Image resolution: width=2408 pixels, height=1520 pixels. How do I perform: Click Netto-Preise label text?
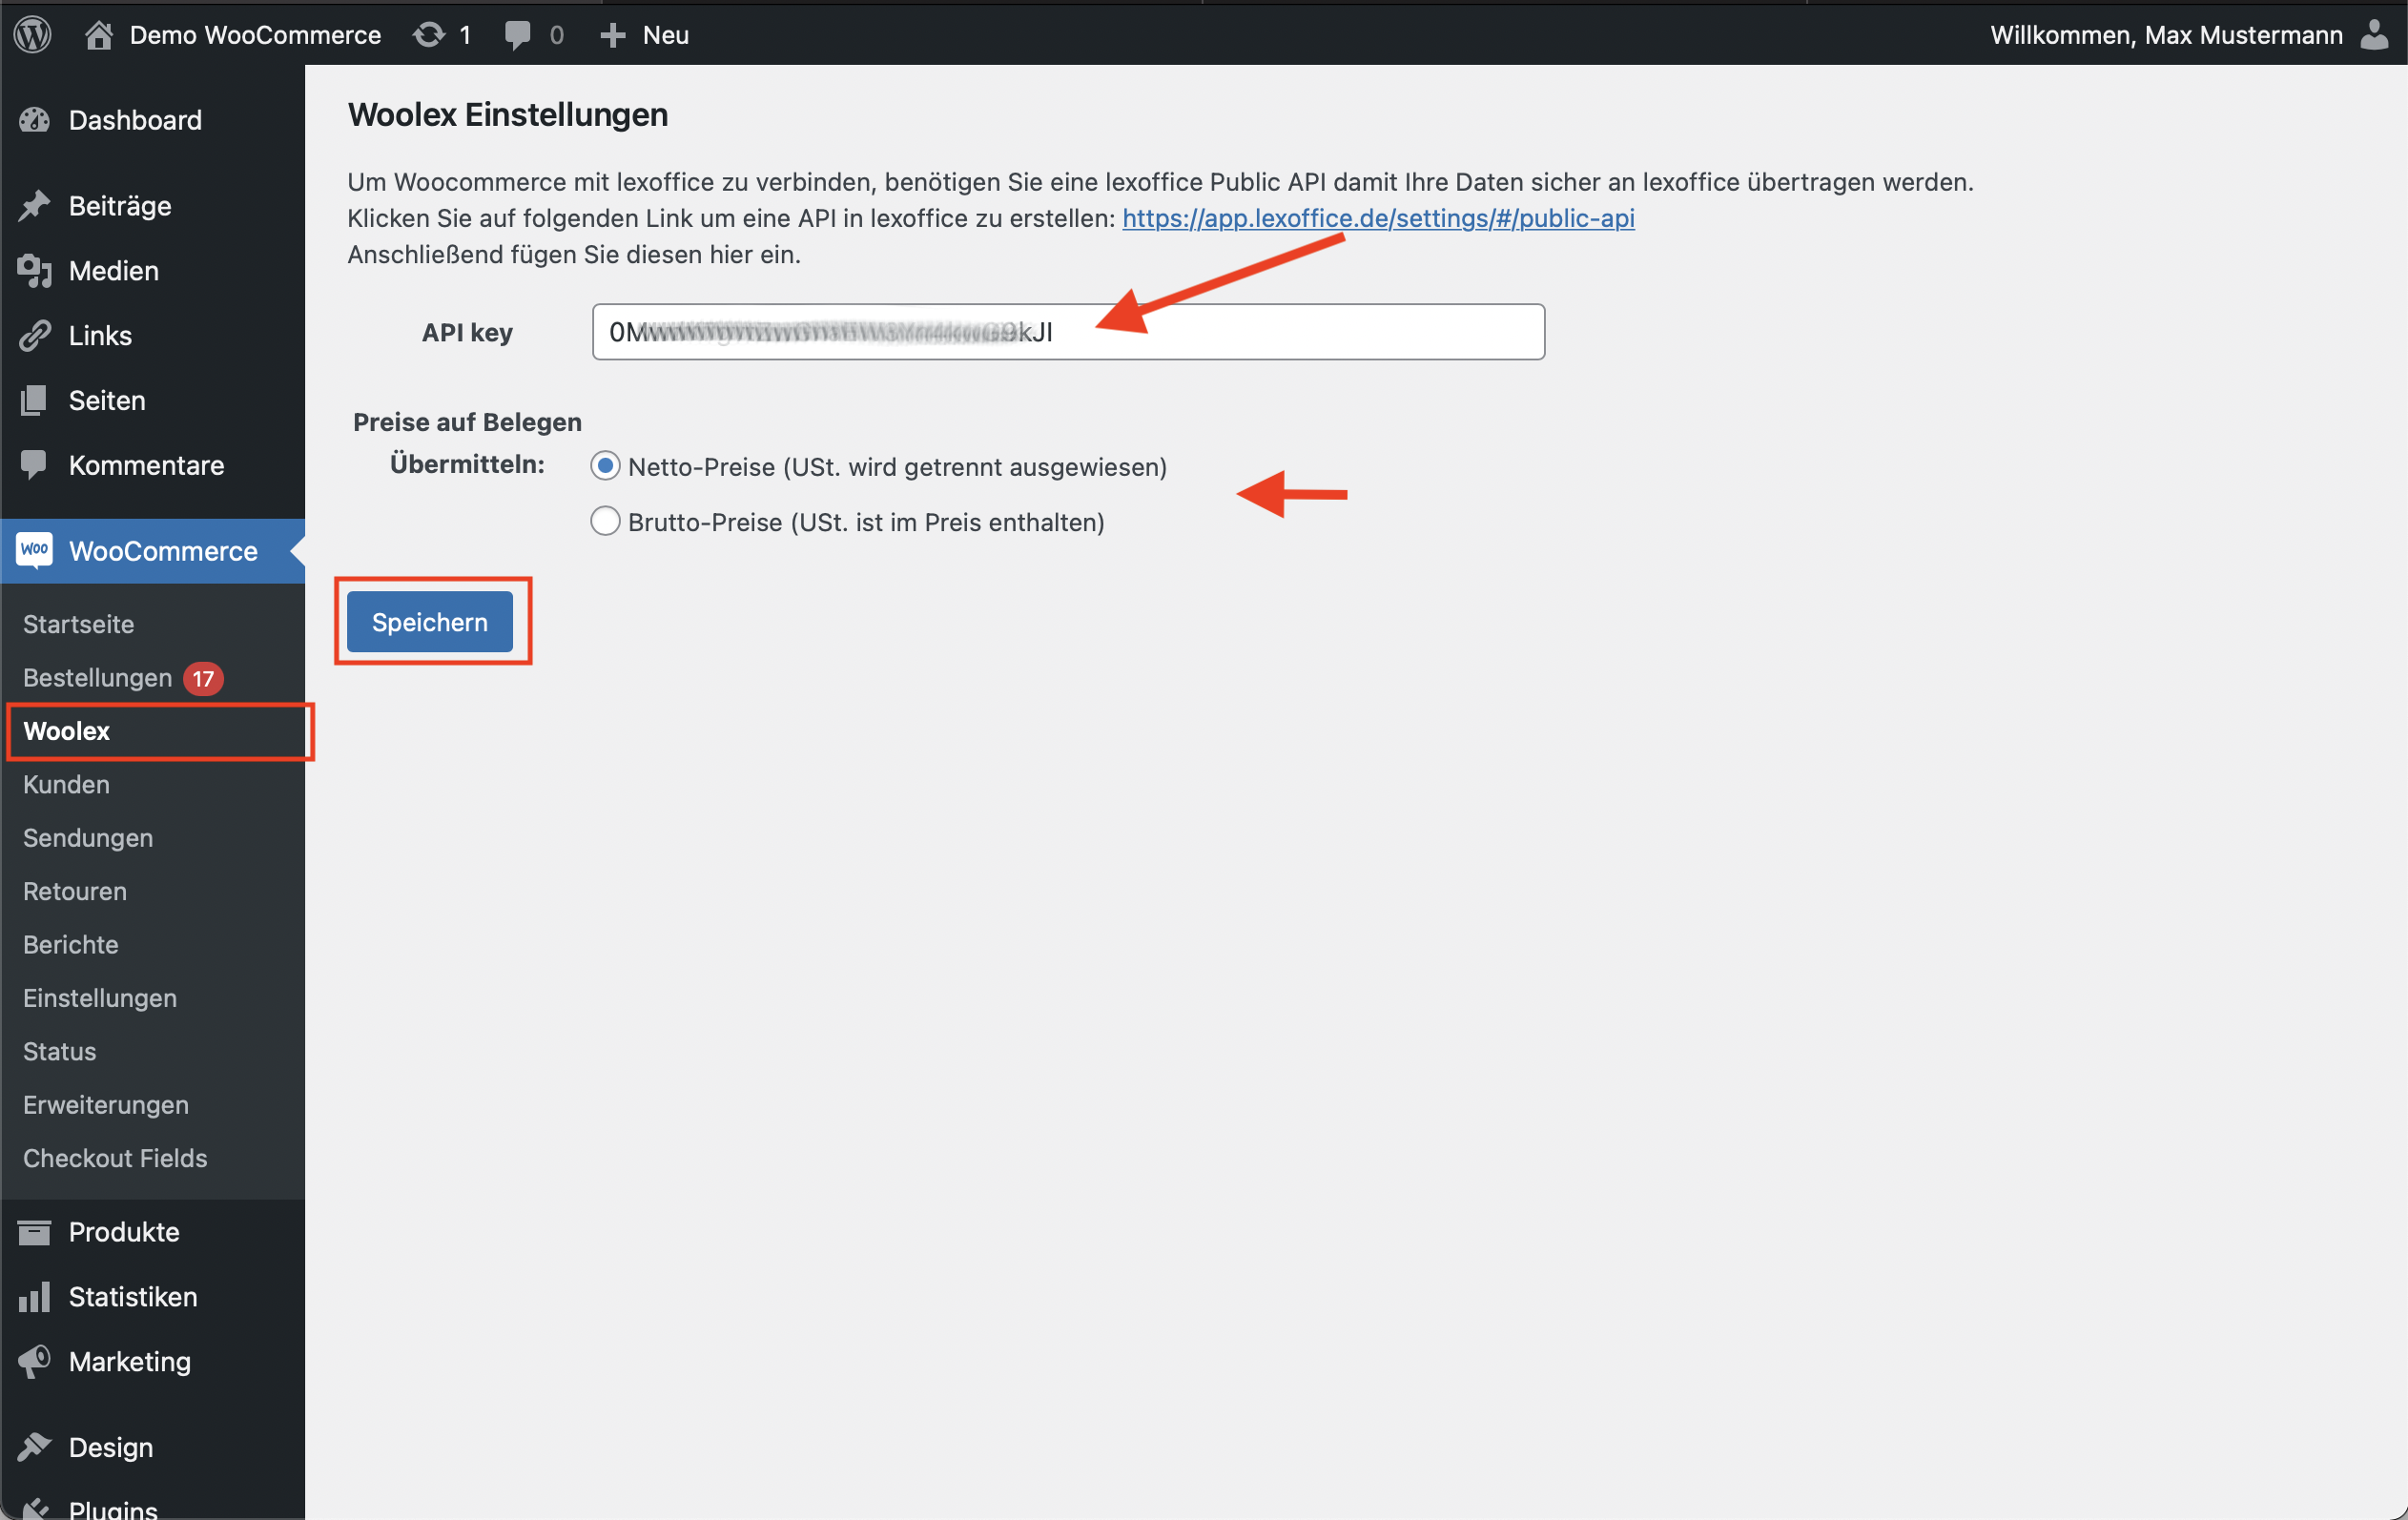897,467
